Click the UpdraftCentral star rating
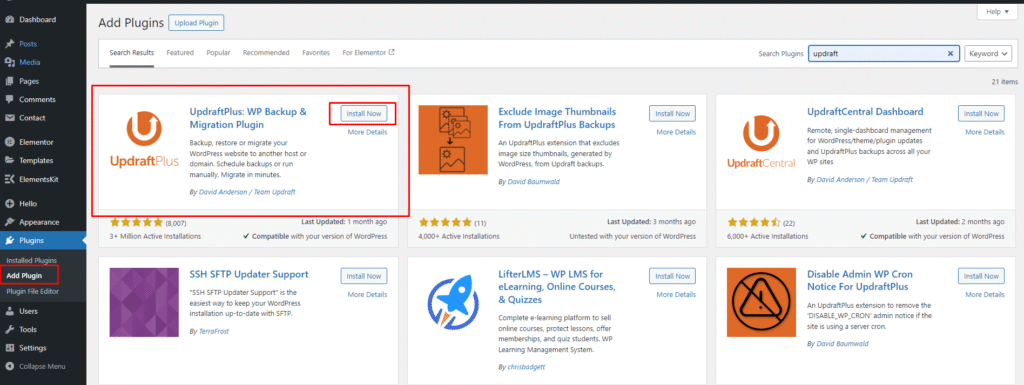Image resolution: width=1024 pixels, height=385 pixels. tap(754, 222)
